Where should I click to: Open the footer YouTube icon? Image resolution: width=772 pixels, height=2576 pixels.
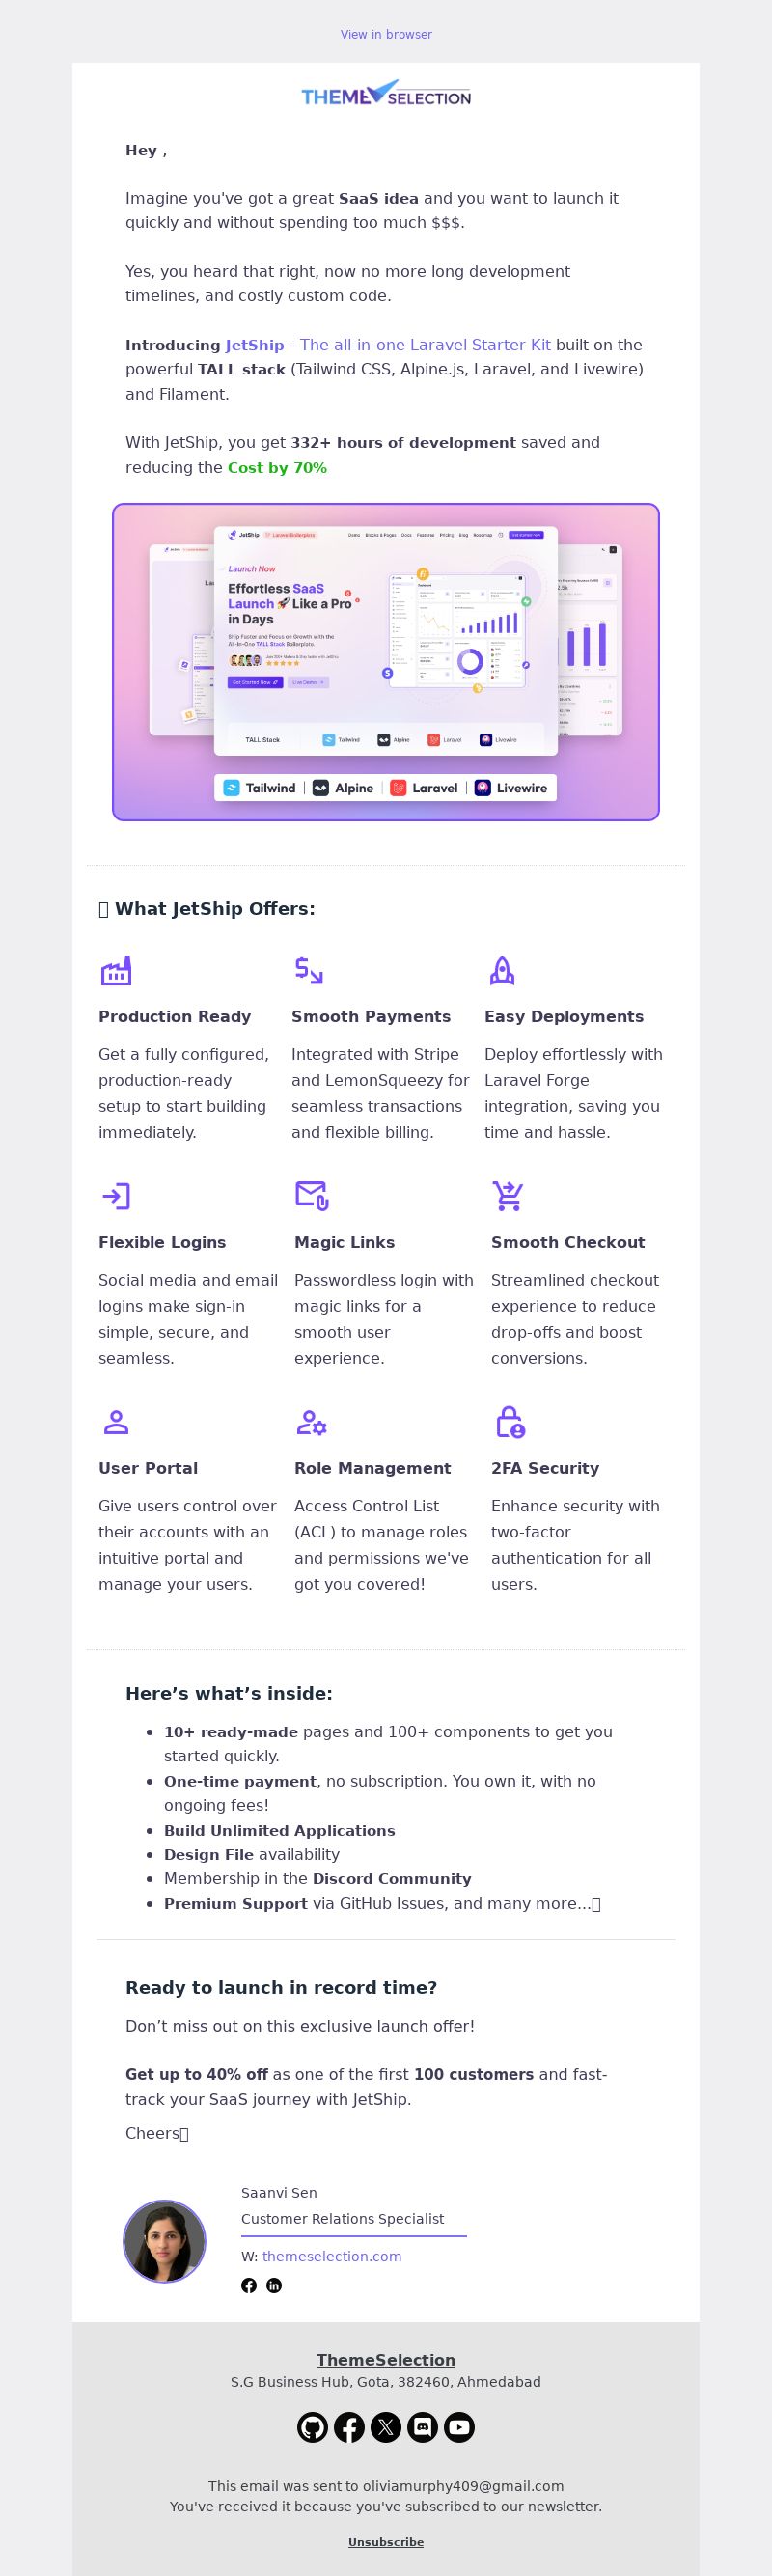(459, 2427)
